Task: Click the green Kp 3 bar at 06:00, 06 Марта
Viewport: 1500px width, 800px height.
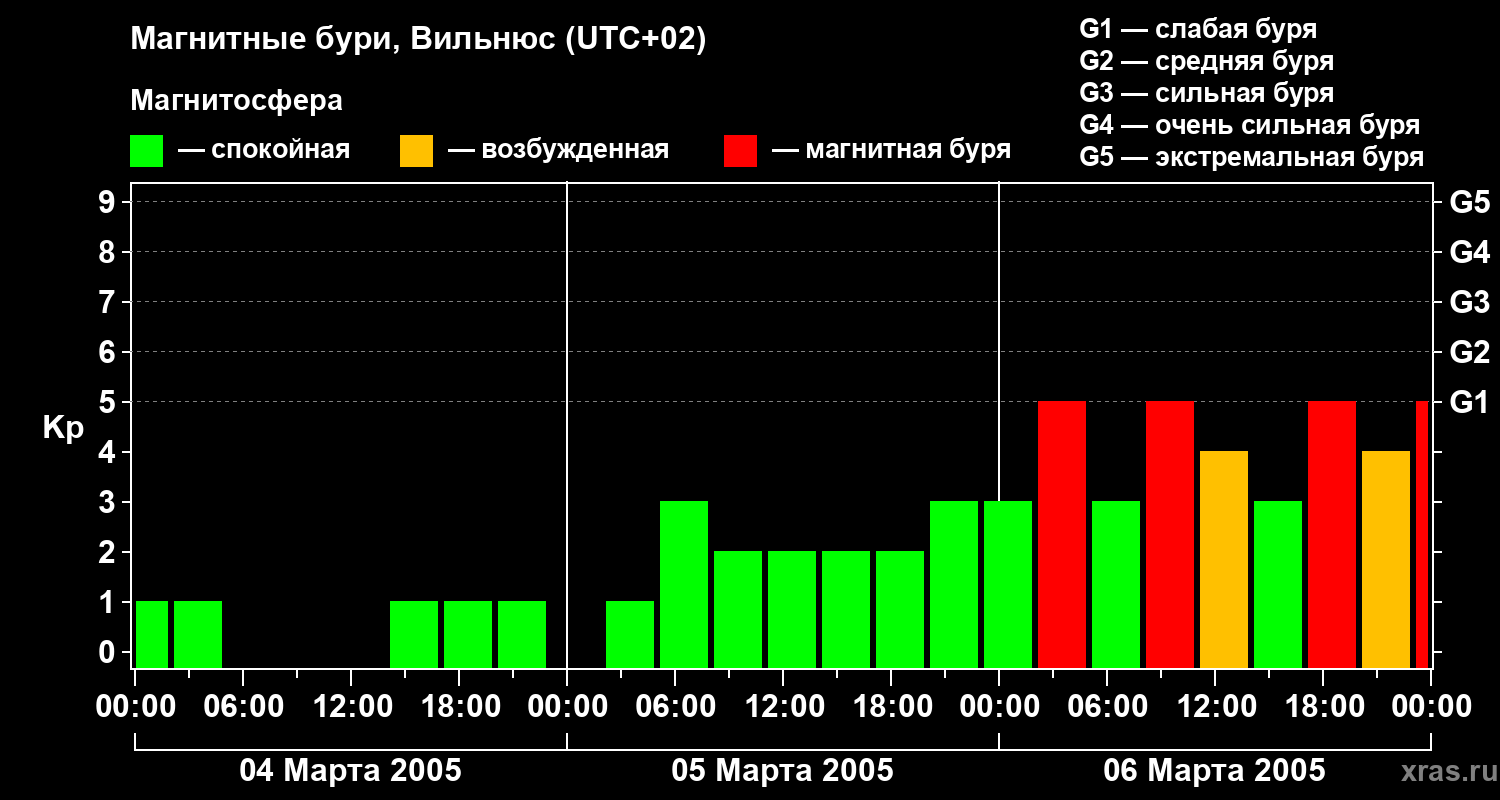Action: click(x=1116, y=585)
